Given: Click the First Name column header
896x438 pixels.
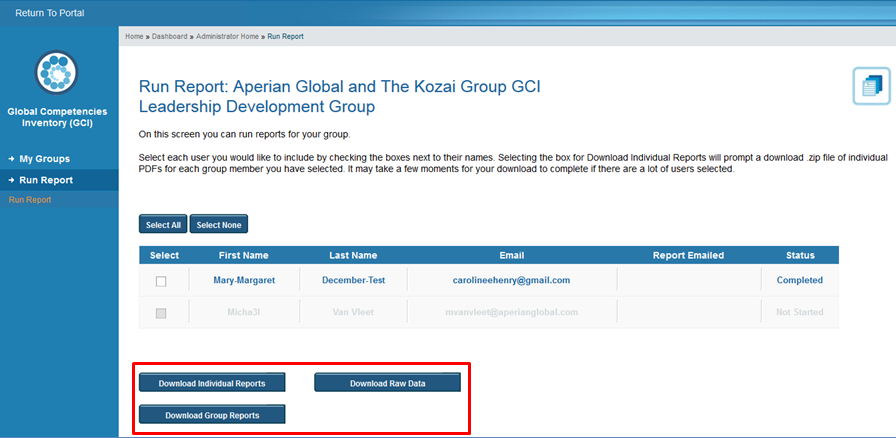Looking at the screenshot, I should (x=243, y=255).
